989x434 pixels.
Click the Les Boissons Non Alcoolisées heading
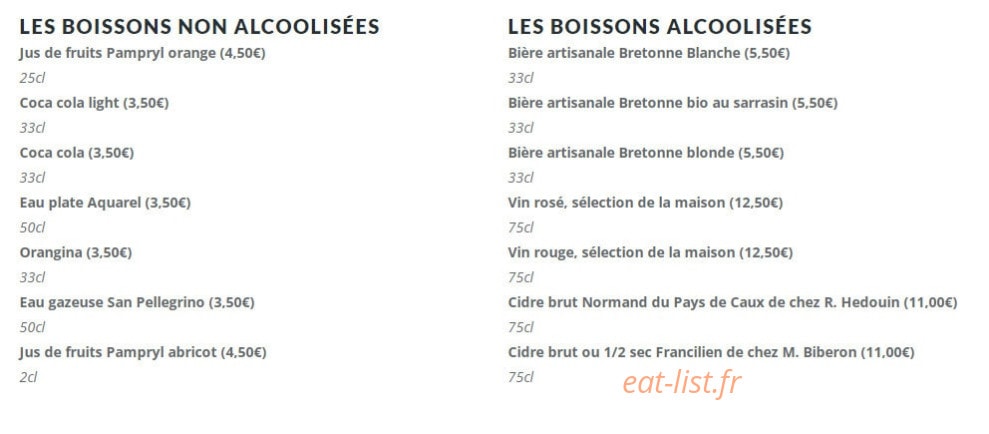199,26
